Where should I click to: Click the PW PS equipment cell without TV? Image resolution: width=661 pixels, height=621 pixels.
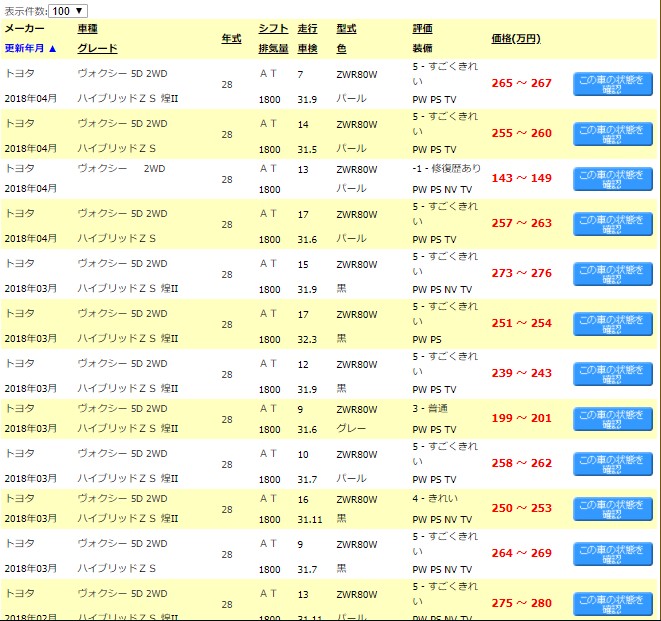coord(427,339)
